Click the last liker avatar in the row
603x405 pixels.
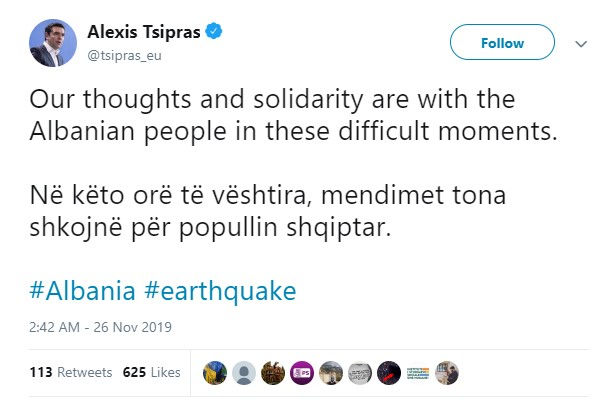[x=448, y=373]
